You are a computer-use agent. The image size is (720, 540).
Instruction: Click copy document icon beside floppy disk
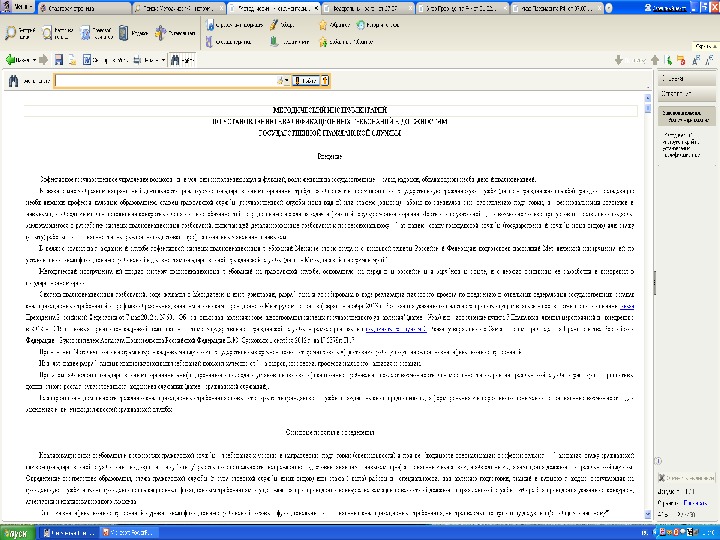[73, 59]
